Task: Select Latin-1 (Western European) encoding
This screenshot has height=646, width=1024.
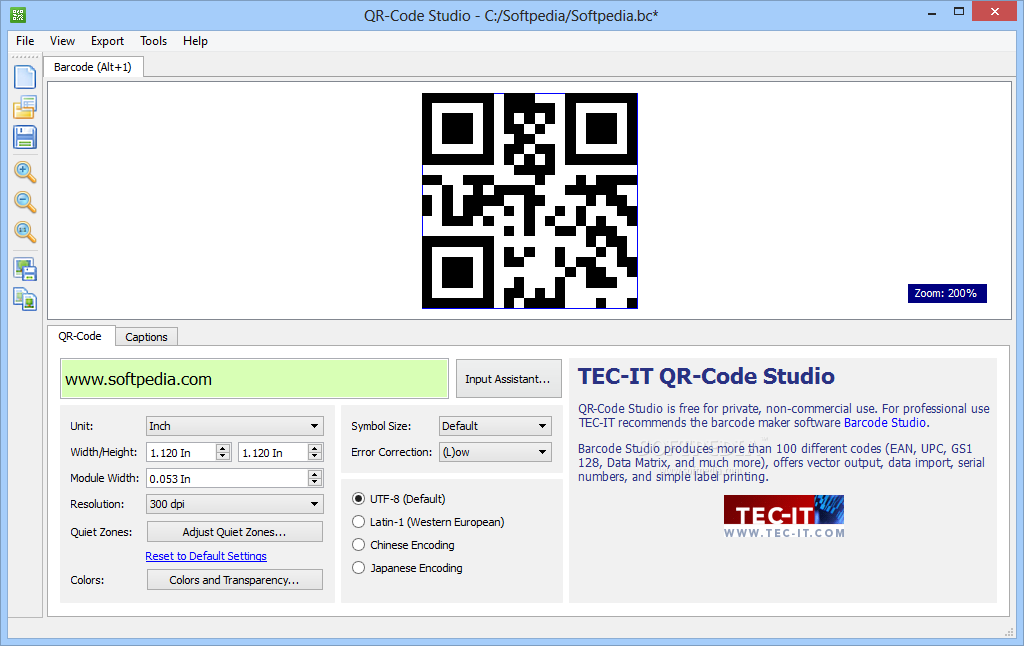Action: click(x=358, y=522)
